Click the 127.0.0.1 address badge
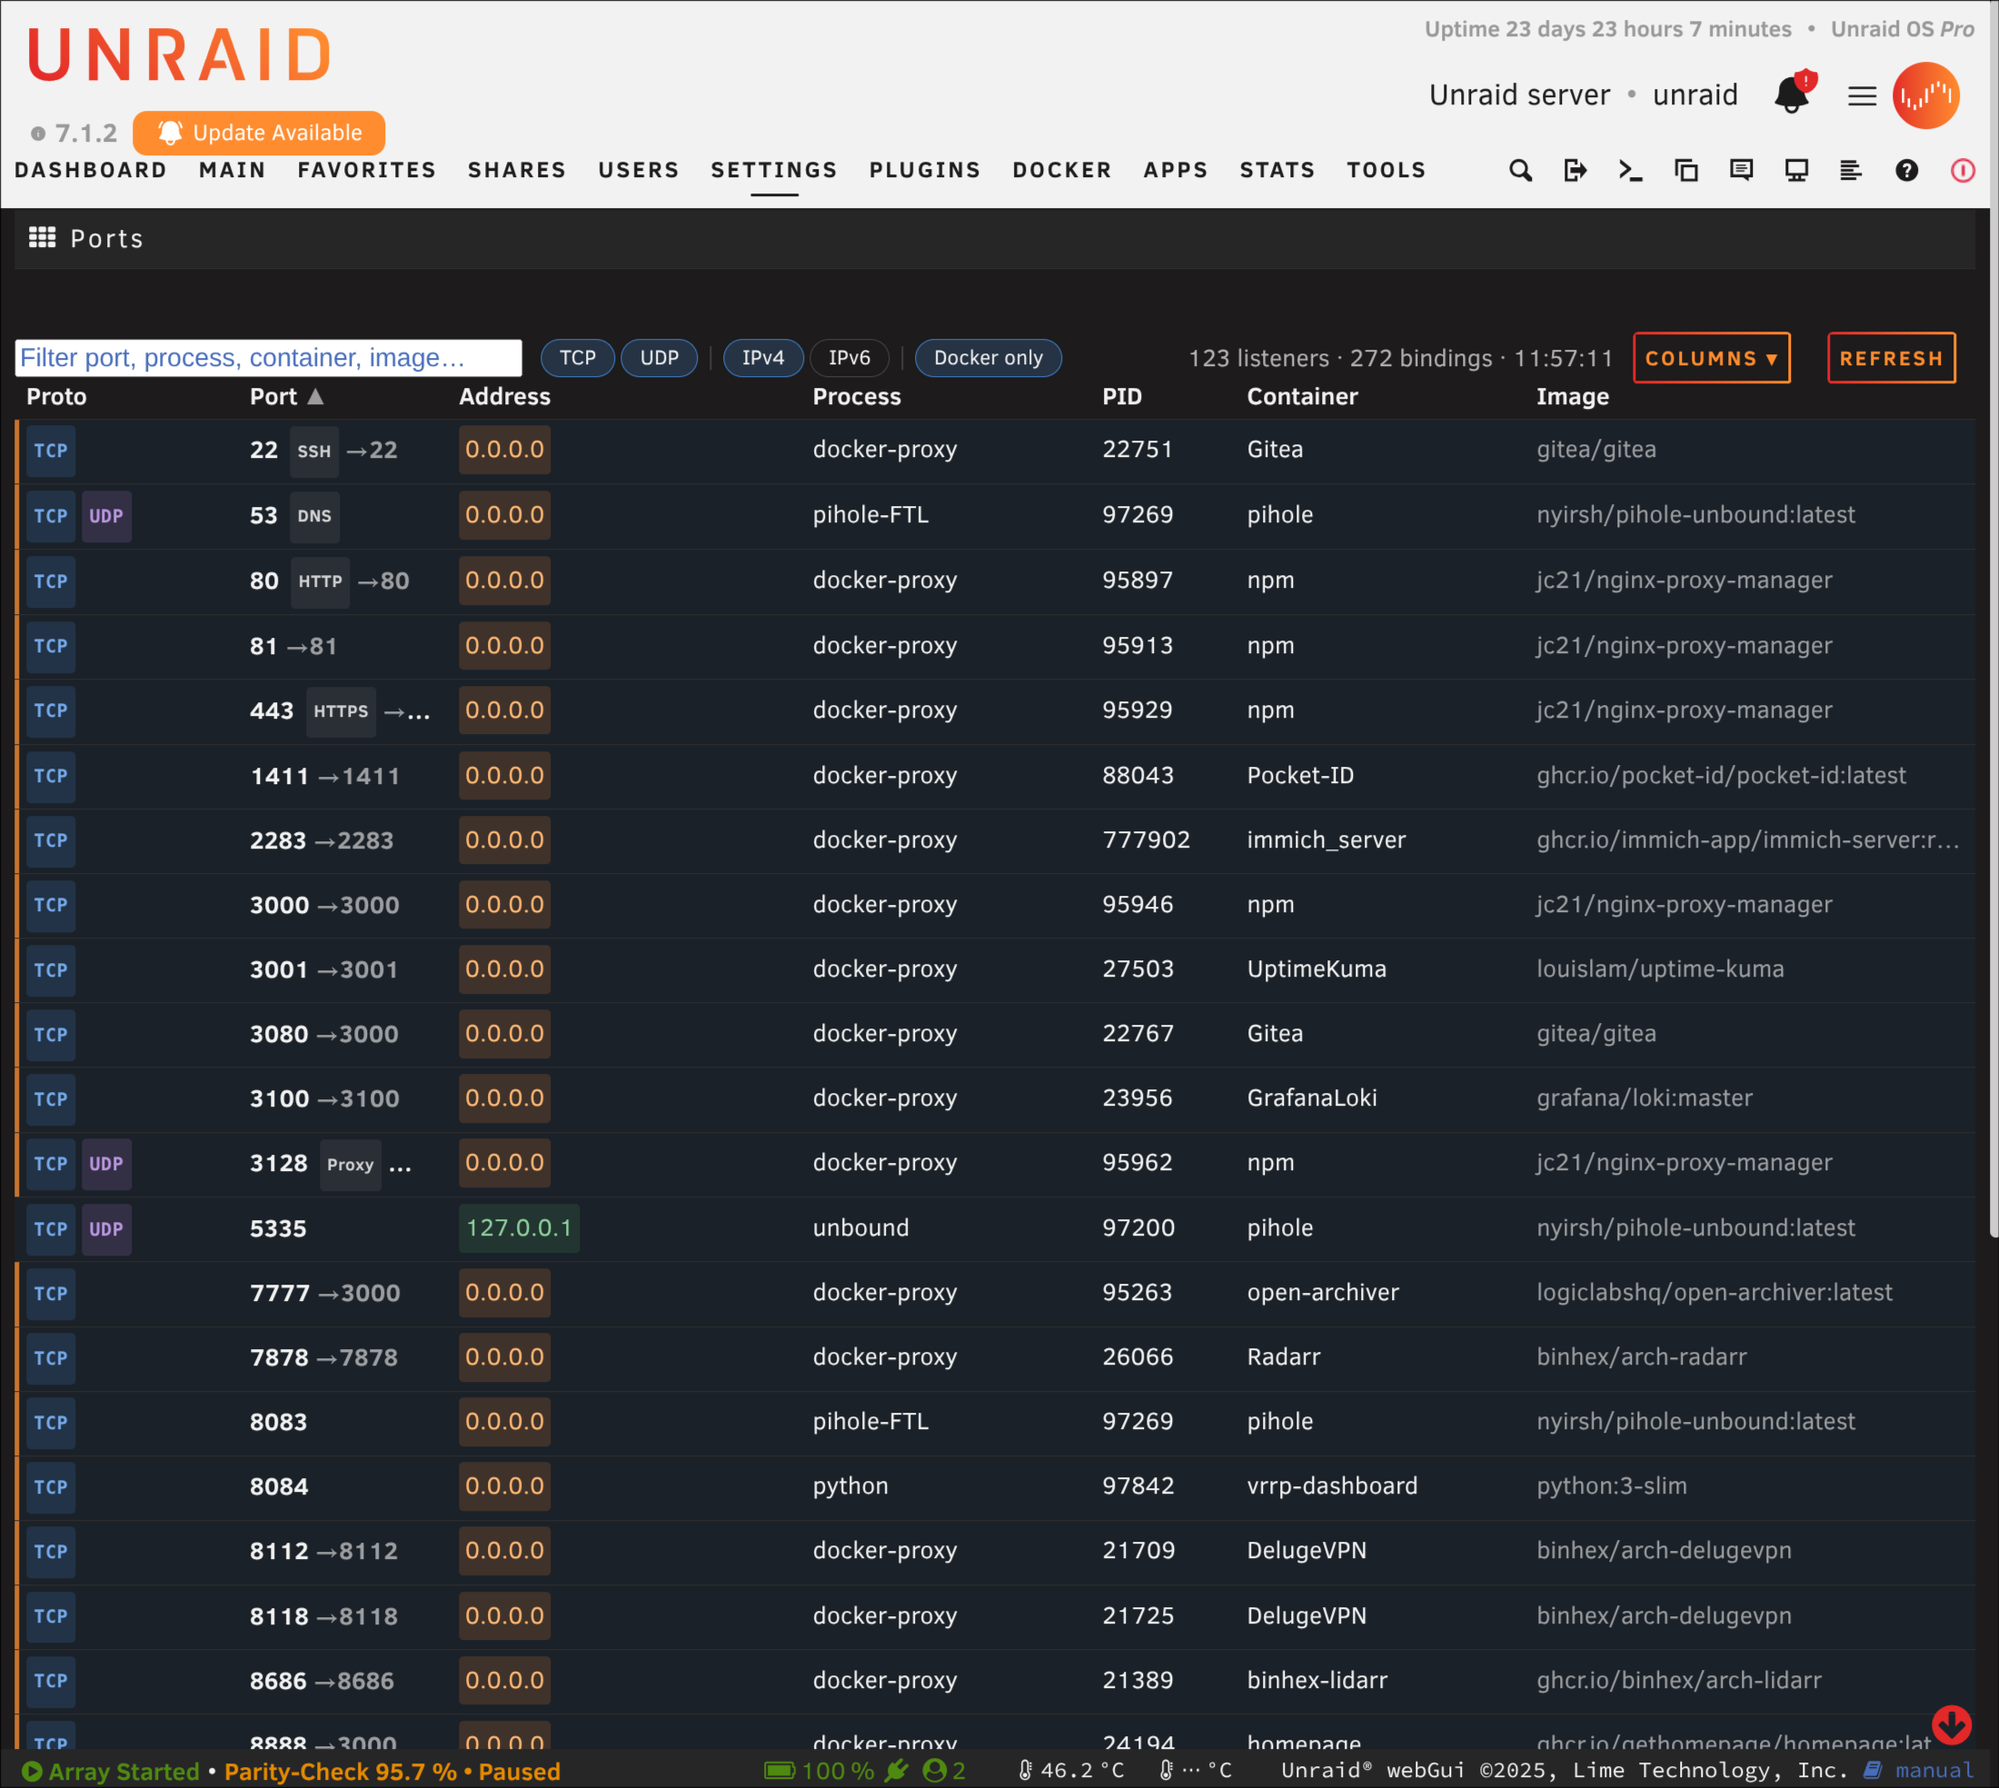 pos(519,1228)
